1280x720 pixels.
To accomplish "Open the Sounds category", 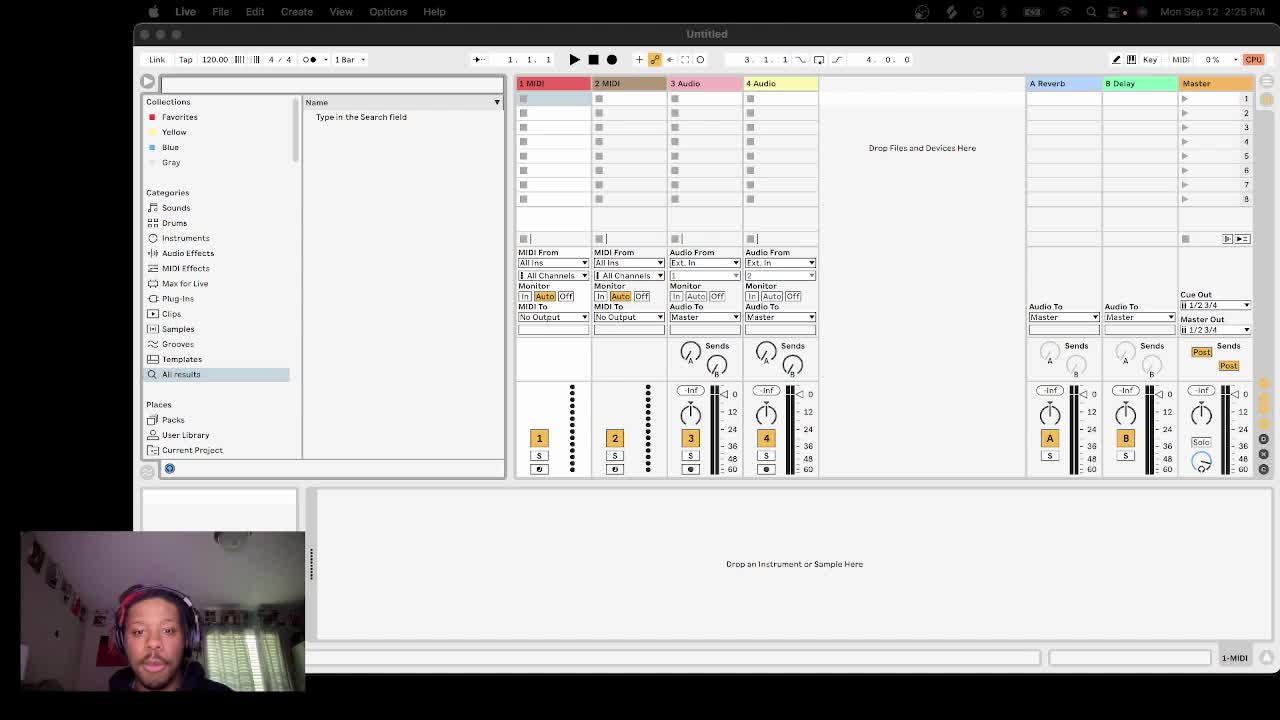I will click(x=176, y=208).
